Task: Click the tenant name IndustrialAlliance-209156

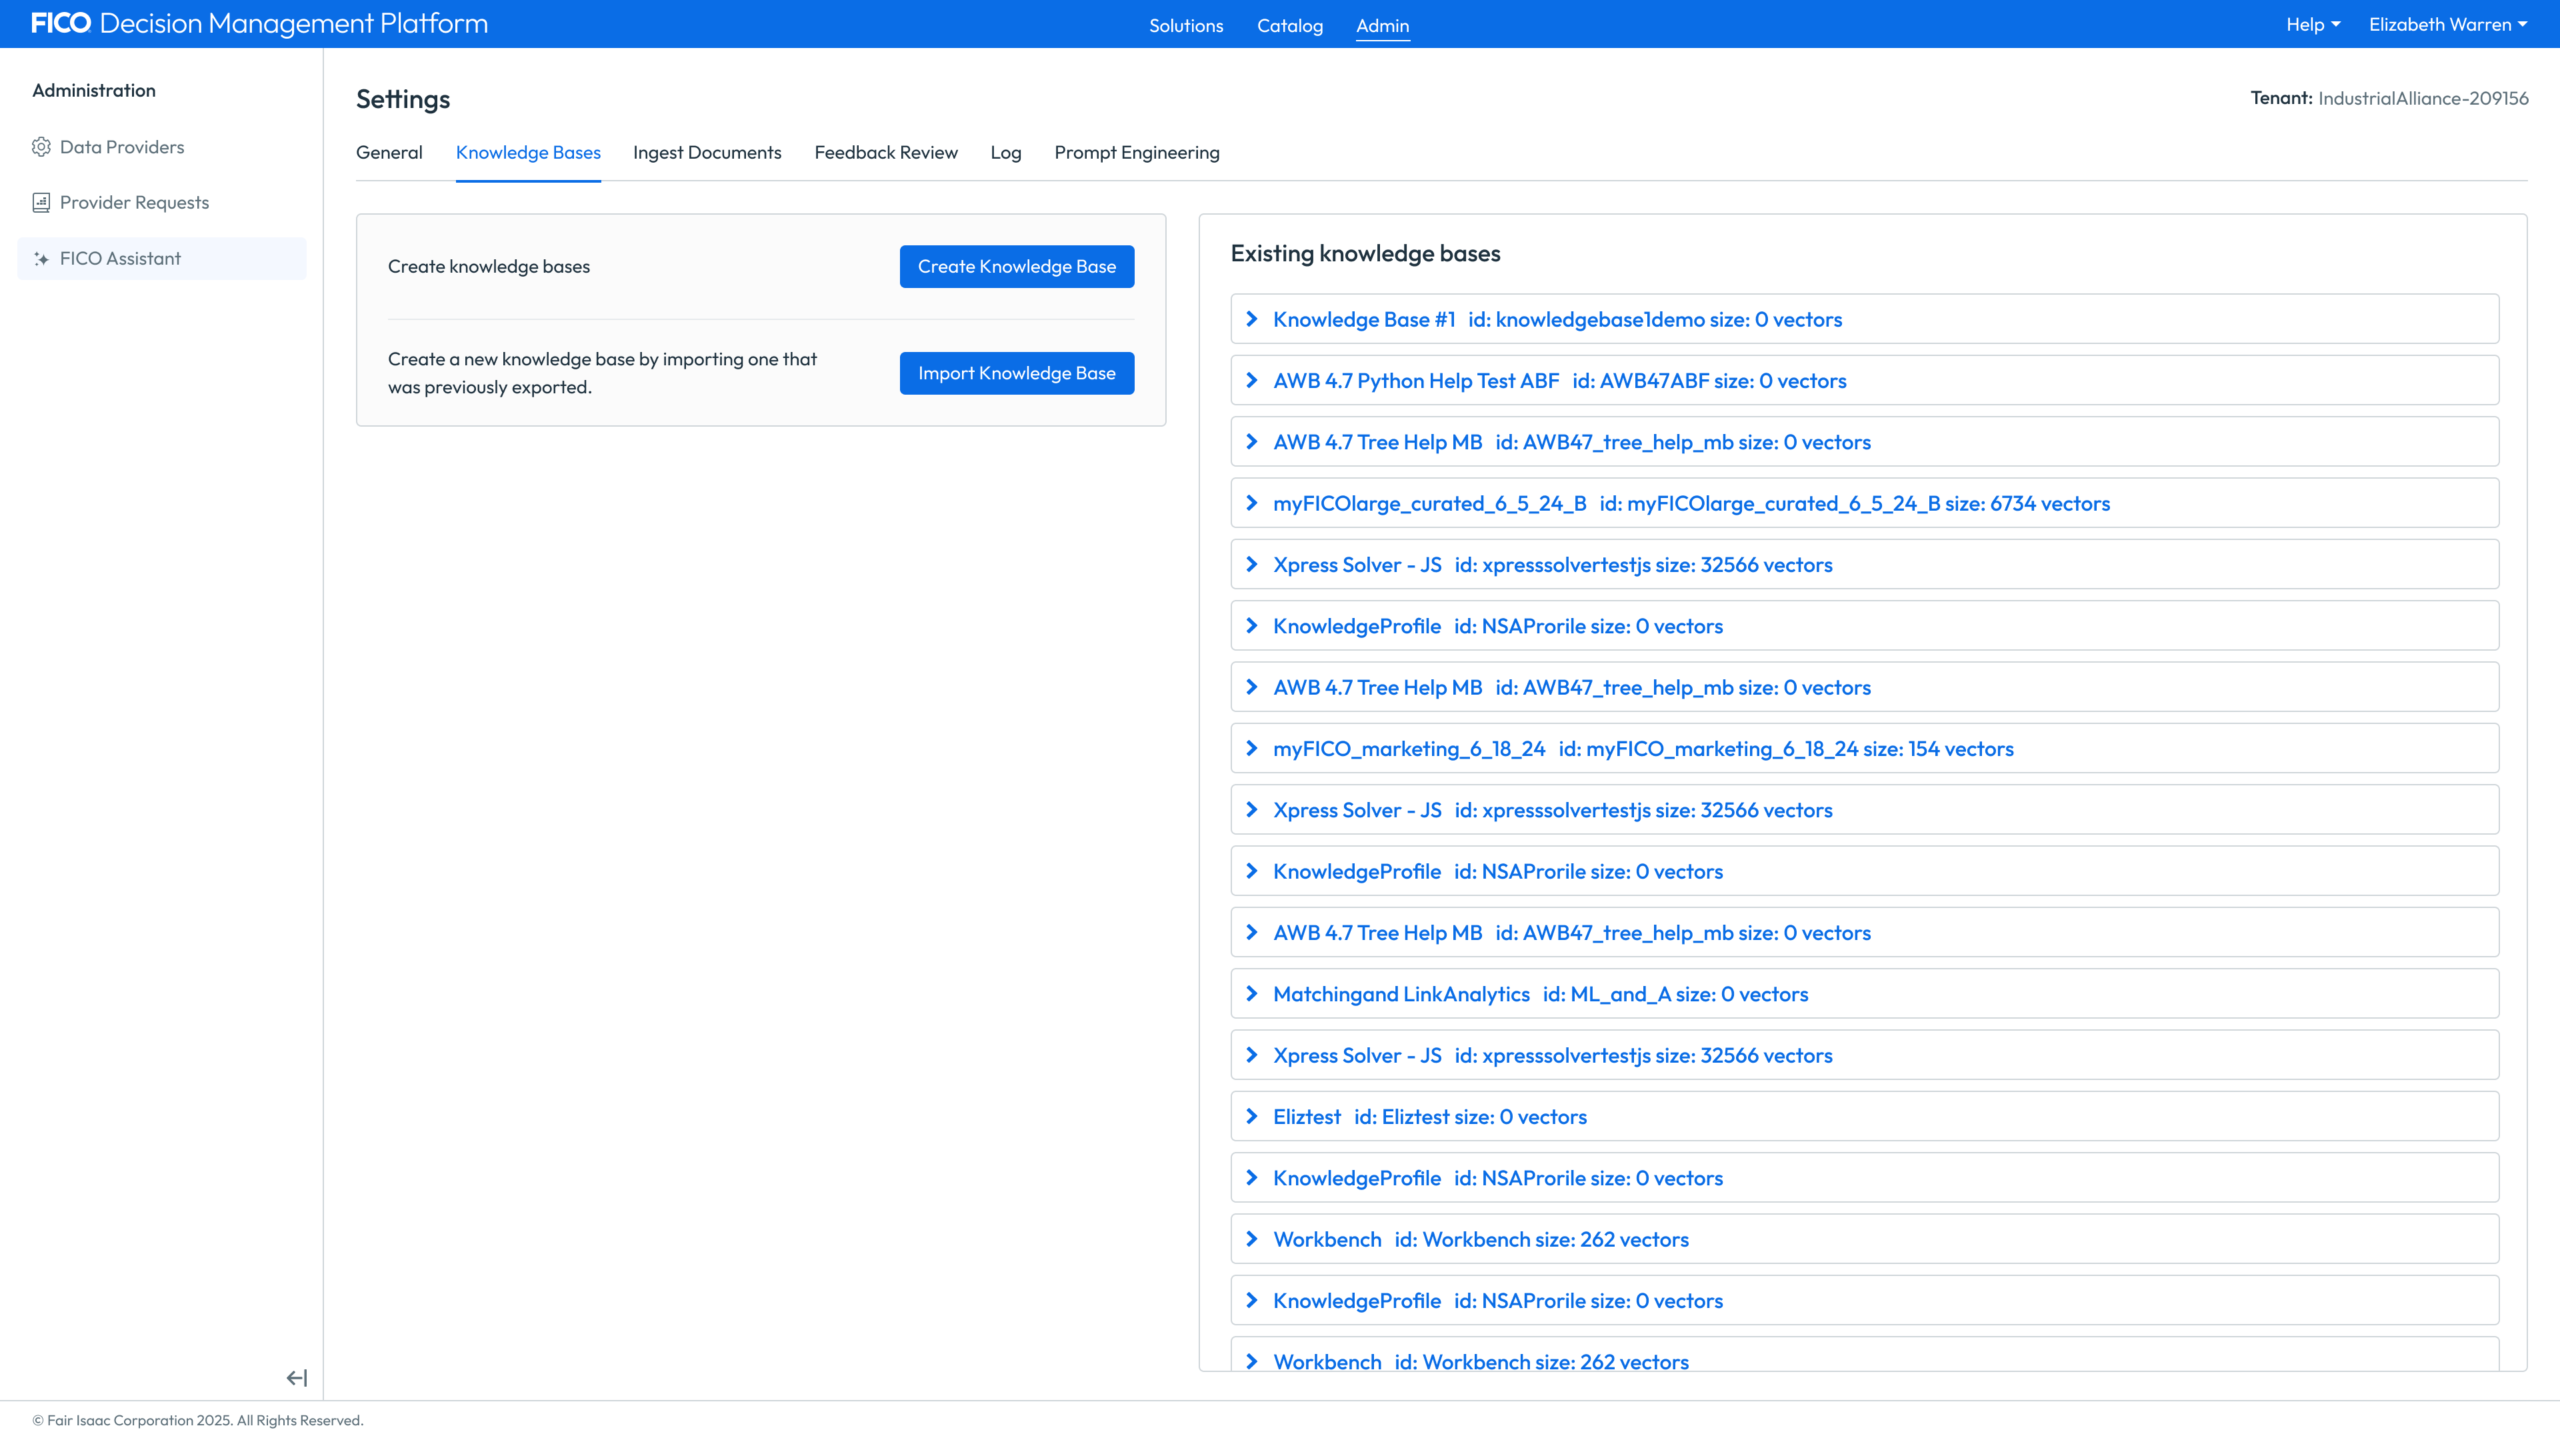Action: pyautogui.click(x=2423, y=98)
